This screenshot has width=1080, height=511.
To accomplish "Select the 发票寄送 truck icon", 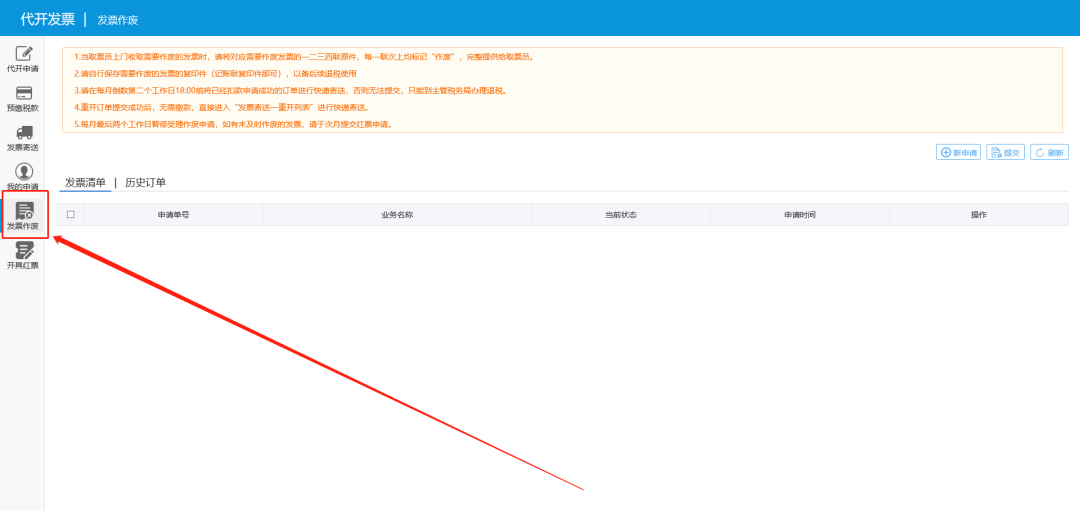I will [23, 138].
